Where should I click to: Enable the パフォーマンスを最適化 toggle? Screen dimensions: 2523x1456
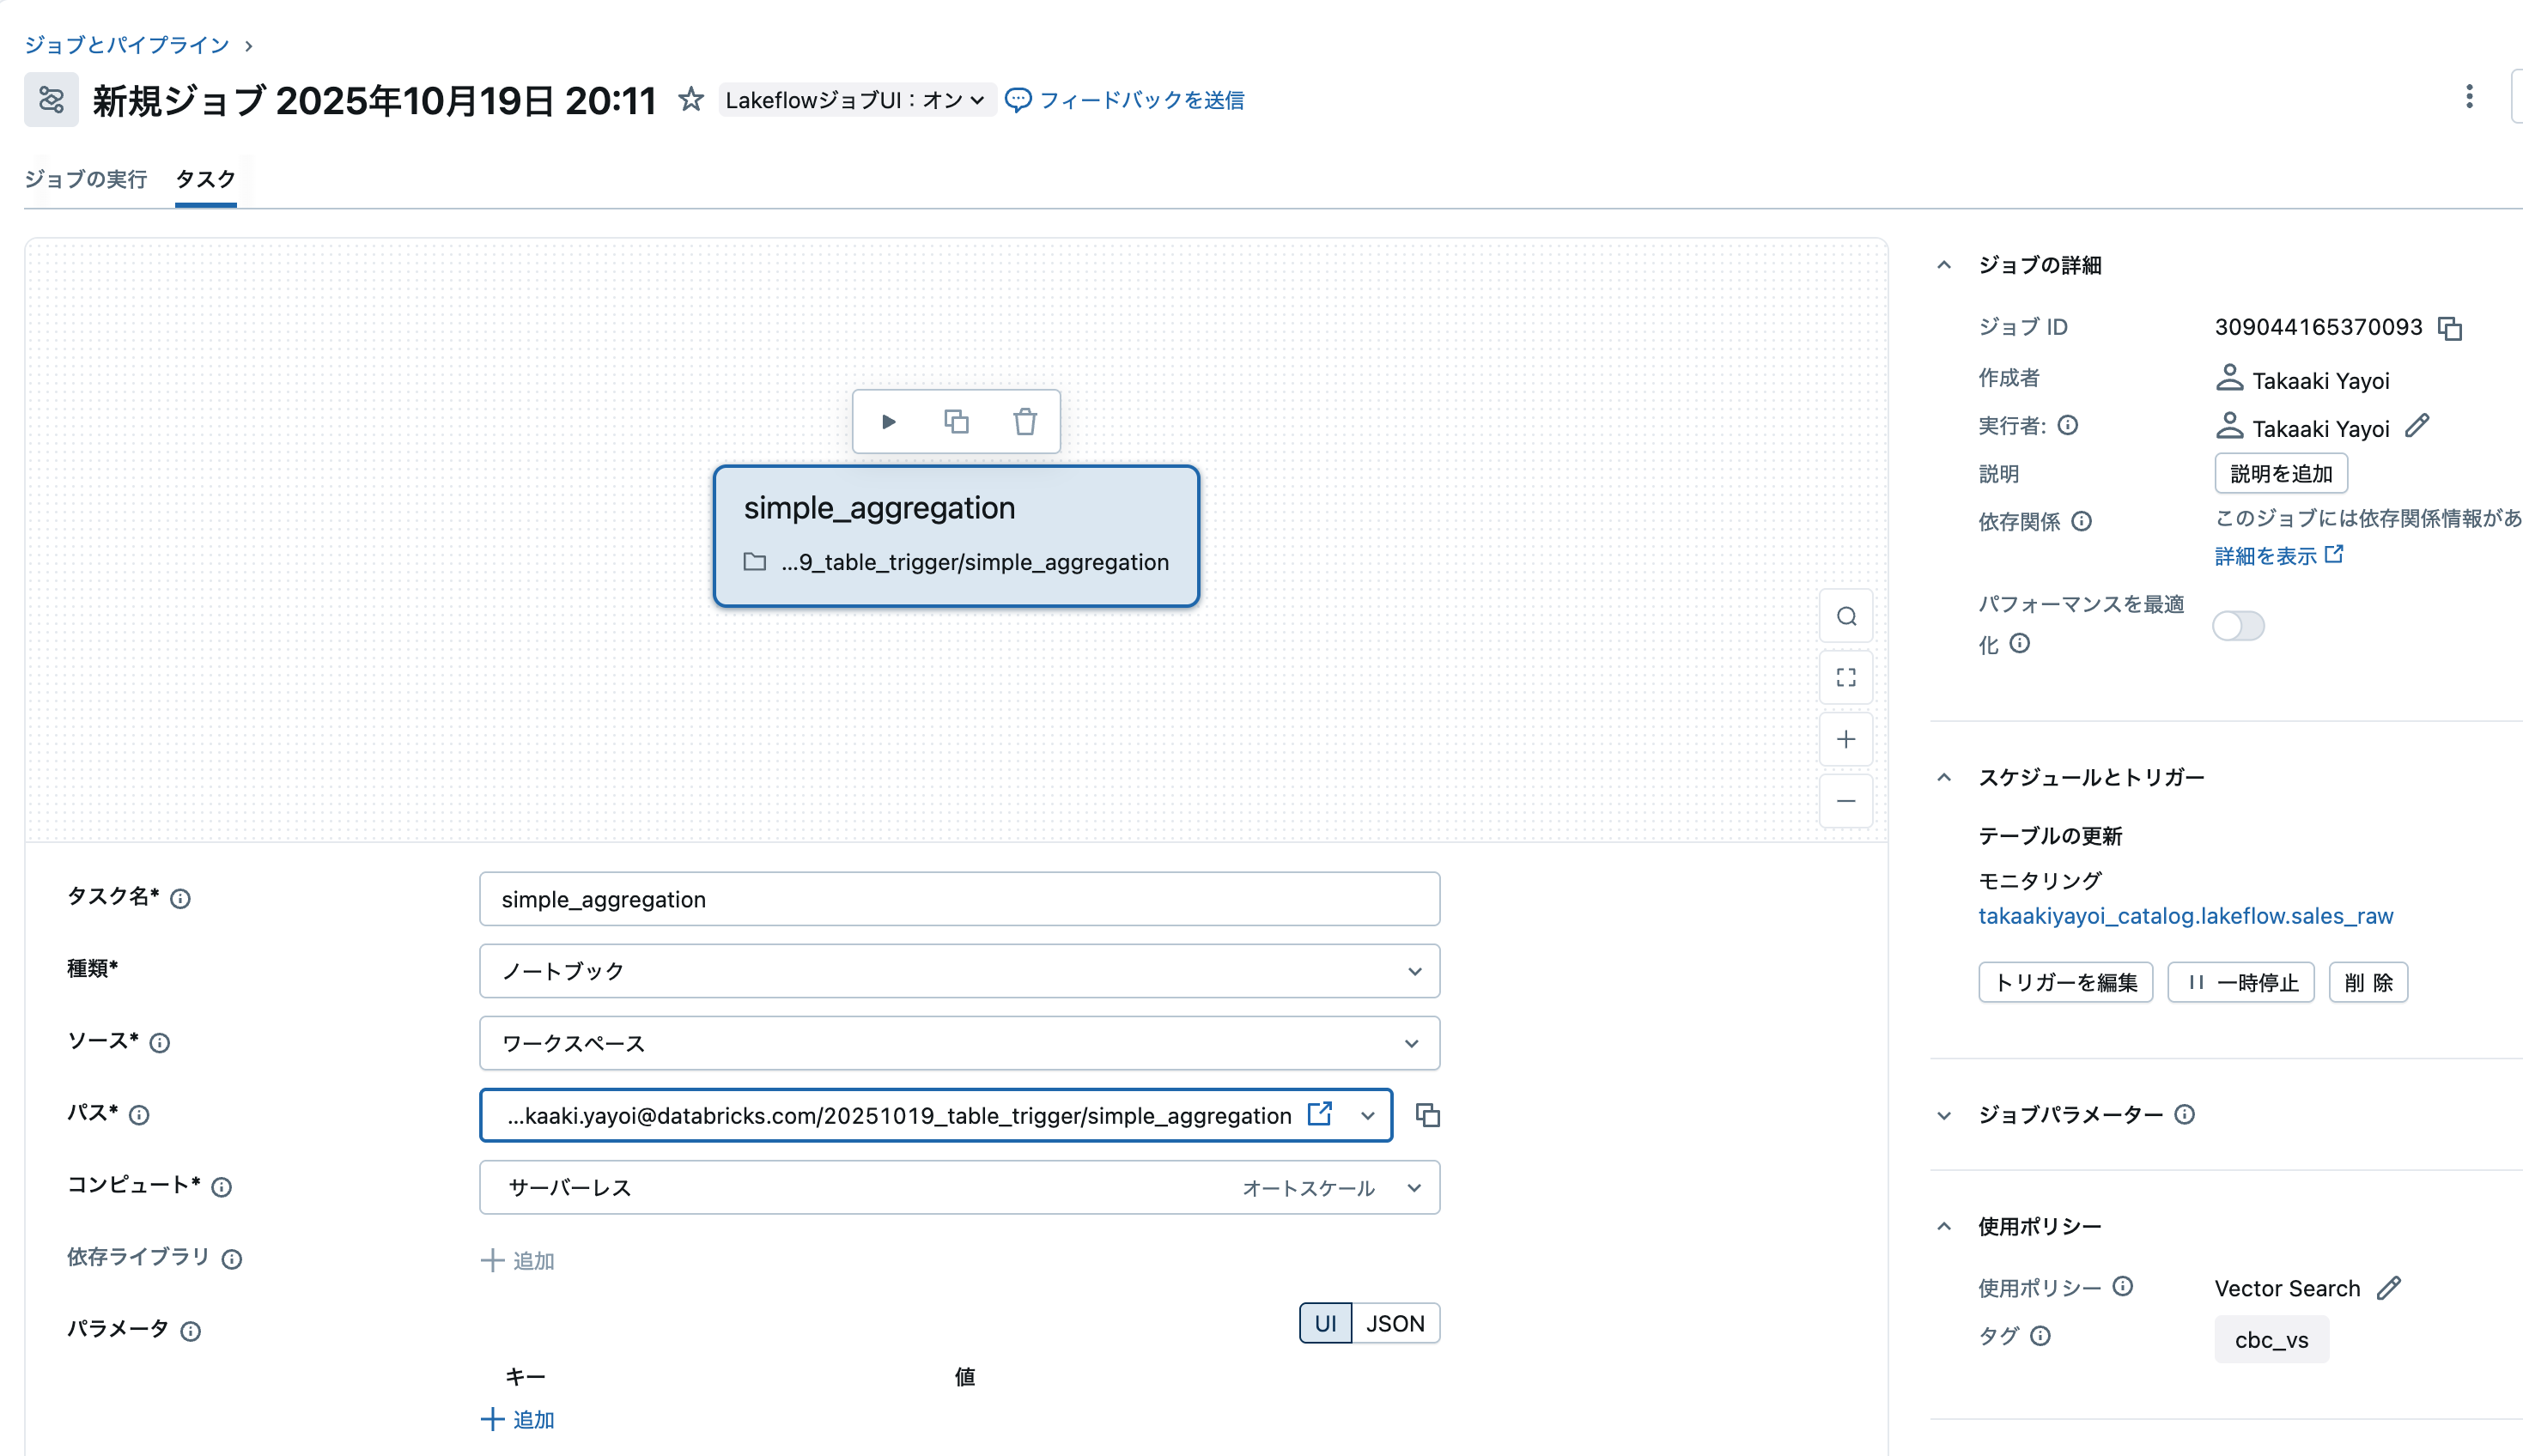(2238, 625)
